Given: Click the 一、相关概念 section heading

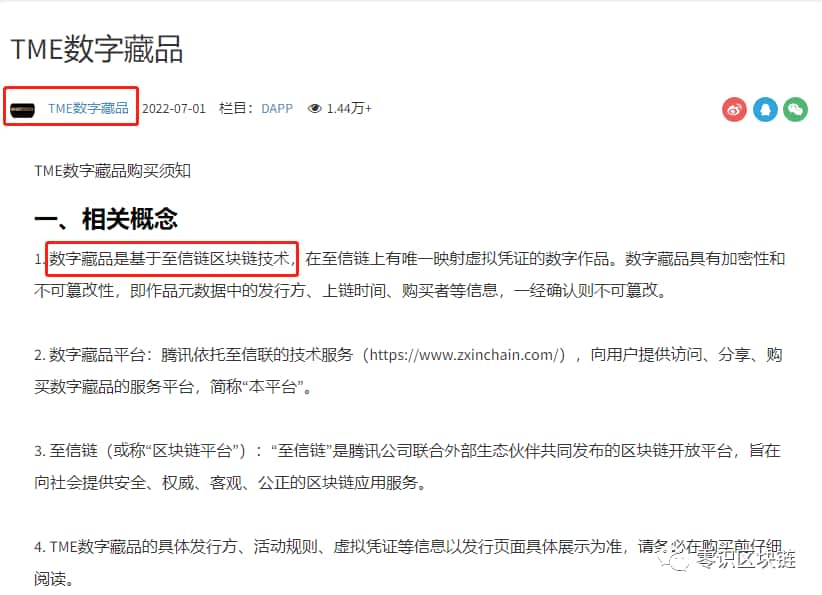Looking at the screenshot, I should 106,218.
